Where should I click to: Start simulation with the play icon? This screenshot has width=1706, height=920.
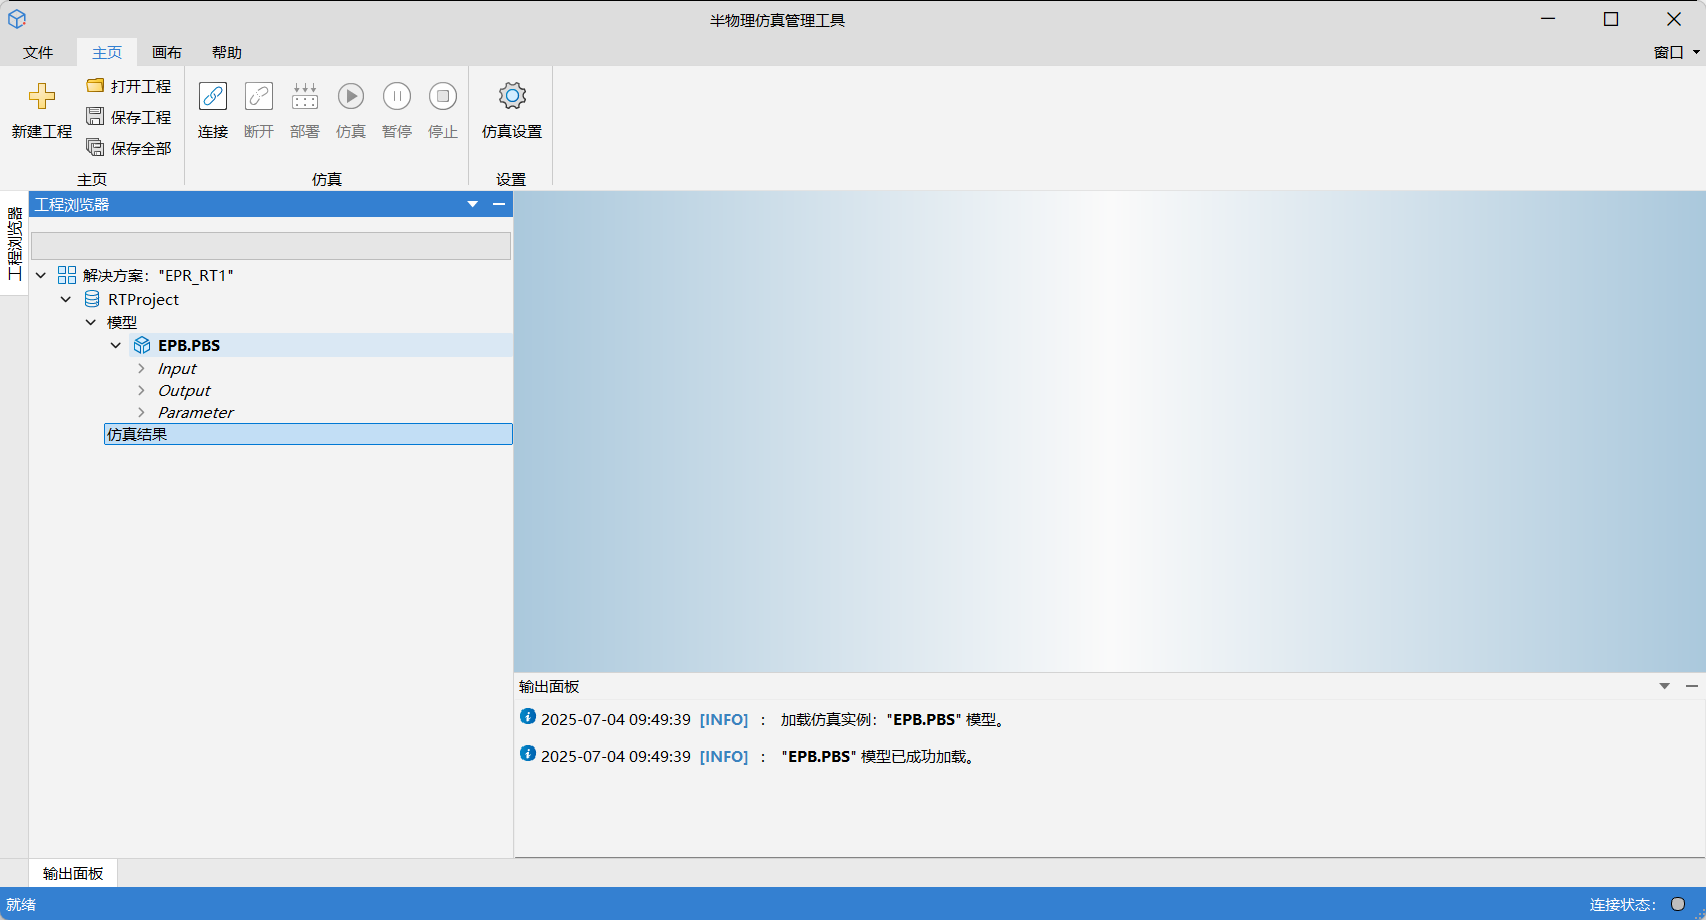click(351, 96)
